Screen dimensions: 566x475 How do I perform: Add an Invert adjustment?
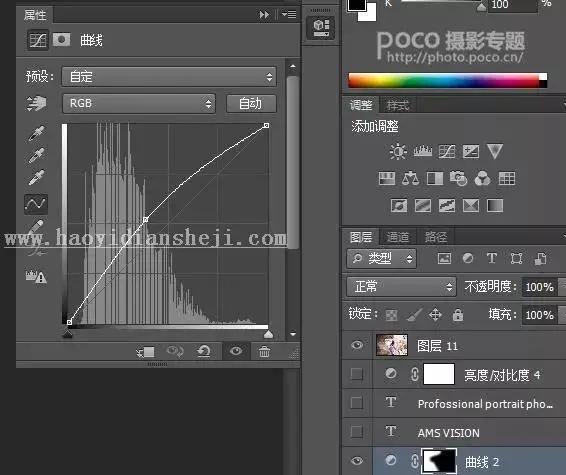point(399,206)
